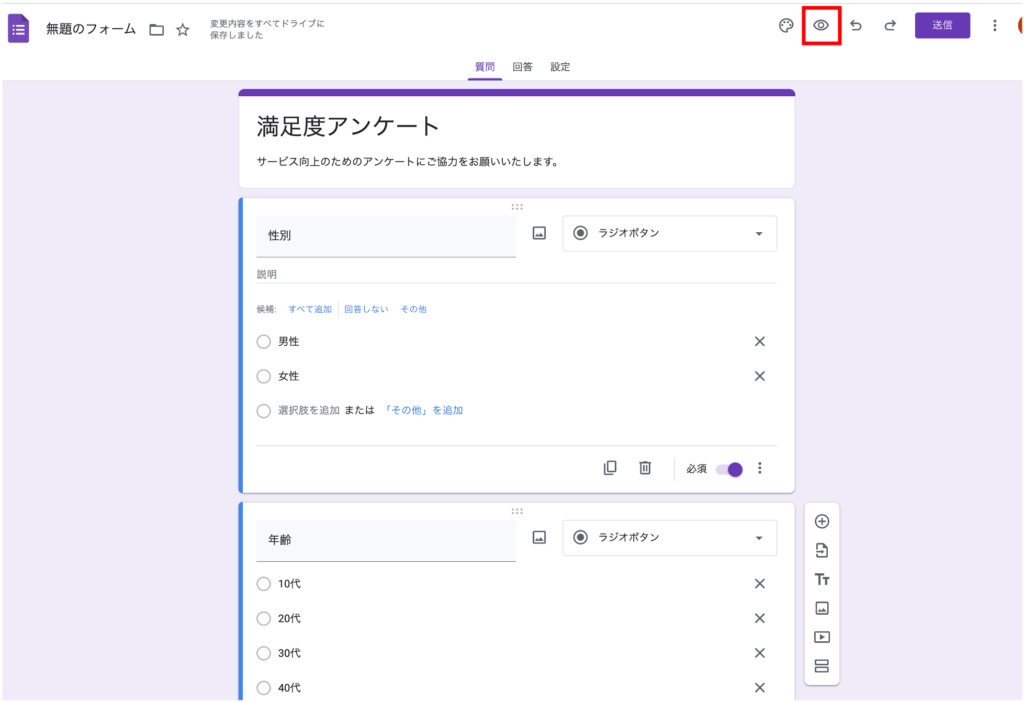Select the 10代 radio option
Image resolution: width=1024 pixels, height=702 pixels.
tap(263, 584)
